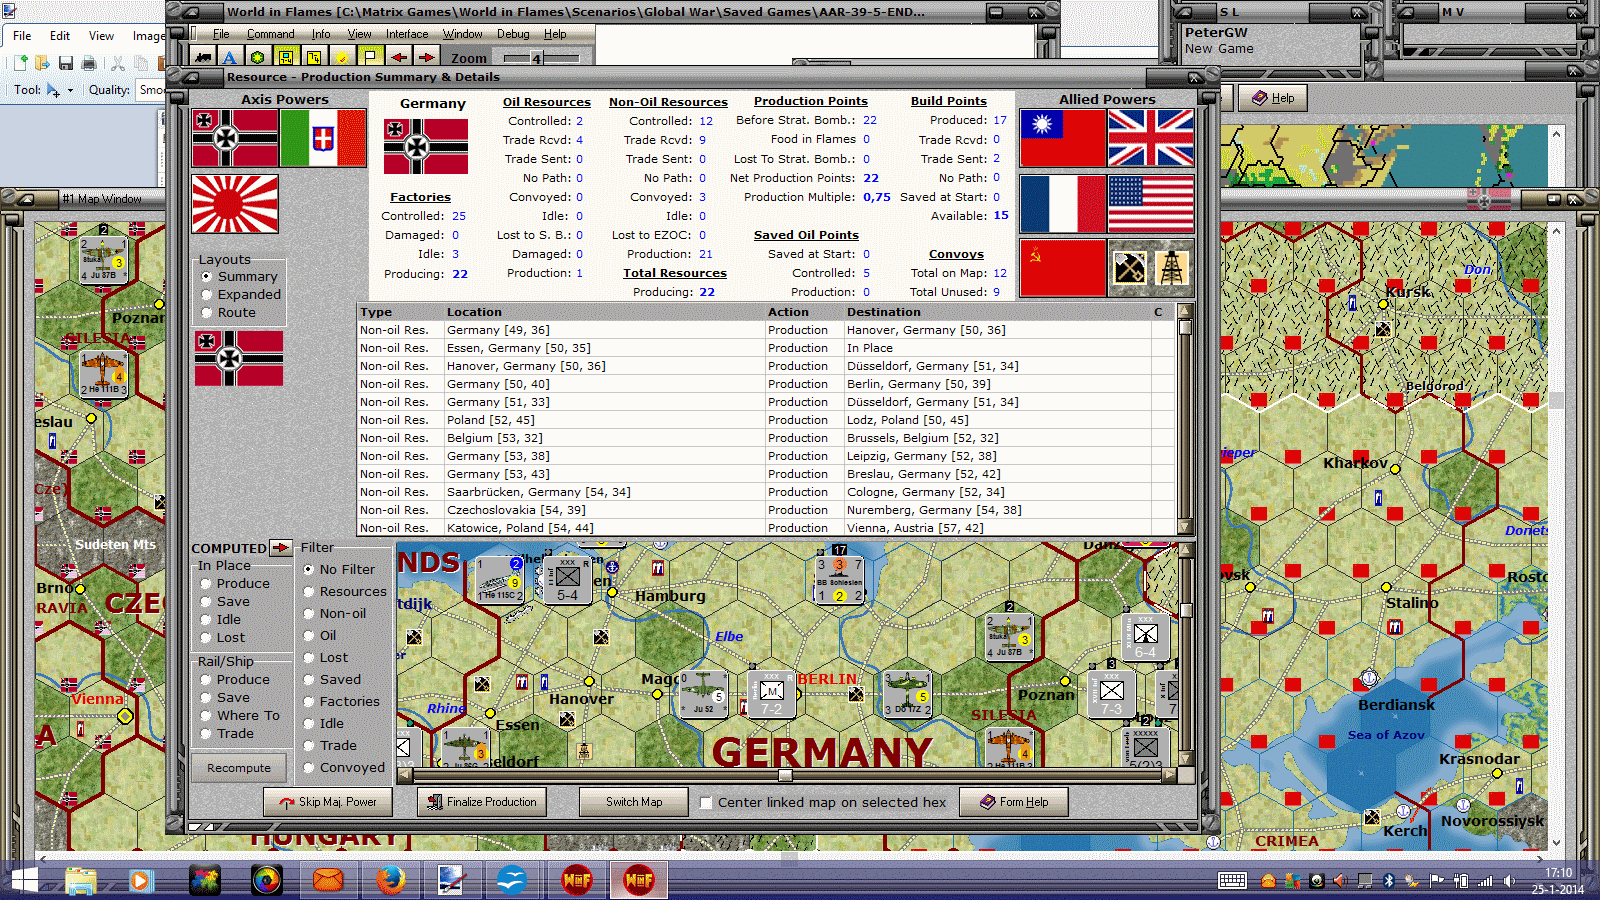Click the Windows Start button

(23, 880)
